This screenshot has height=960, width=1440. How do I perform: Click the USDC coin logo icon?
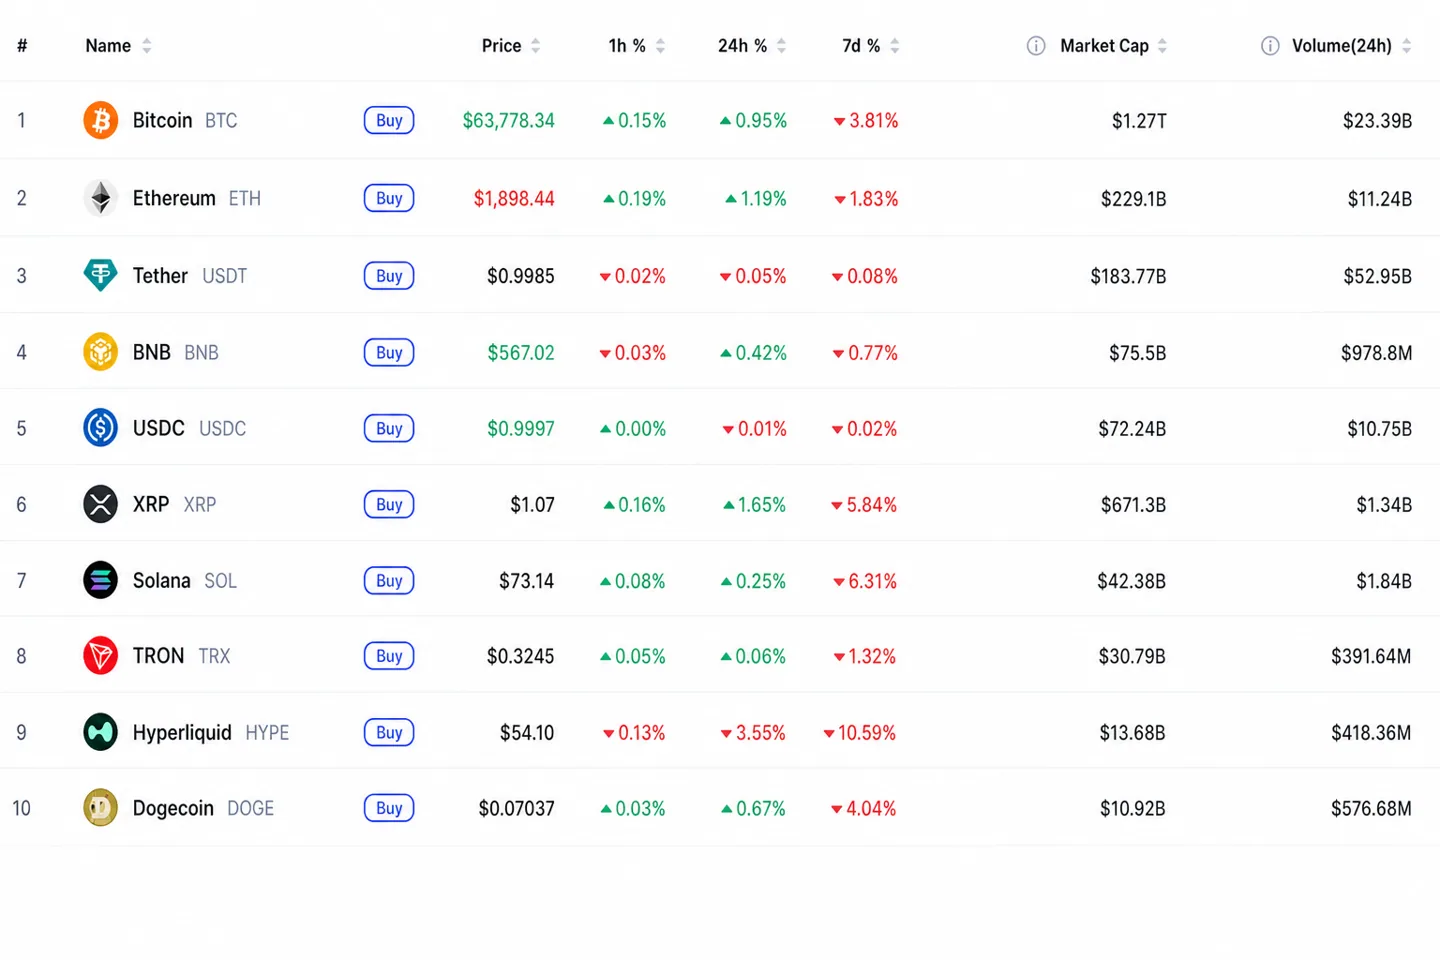pos(100,428)
